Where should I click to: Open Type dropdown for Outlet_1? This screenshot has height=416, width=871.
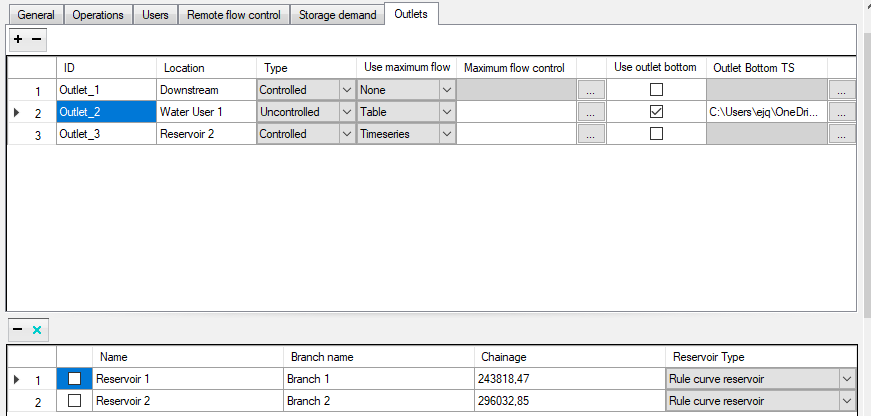pyautogui.click(x=347, y=90)
